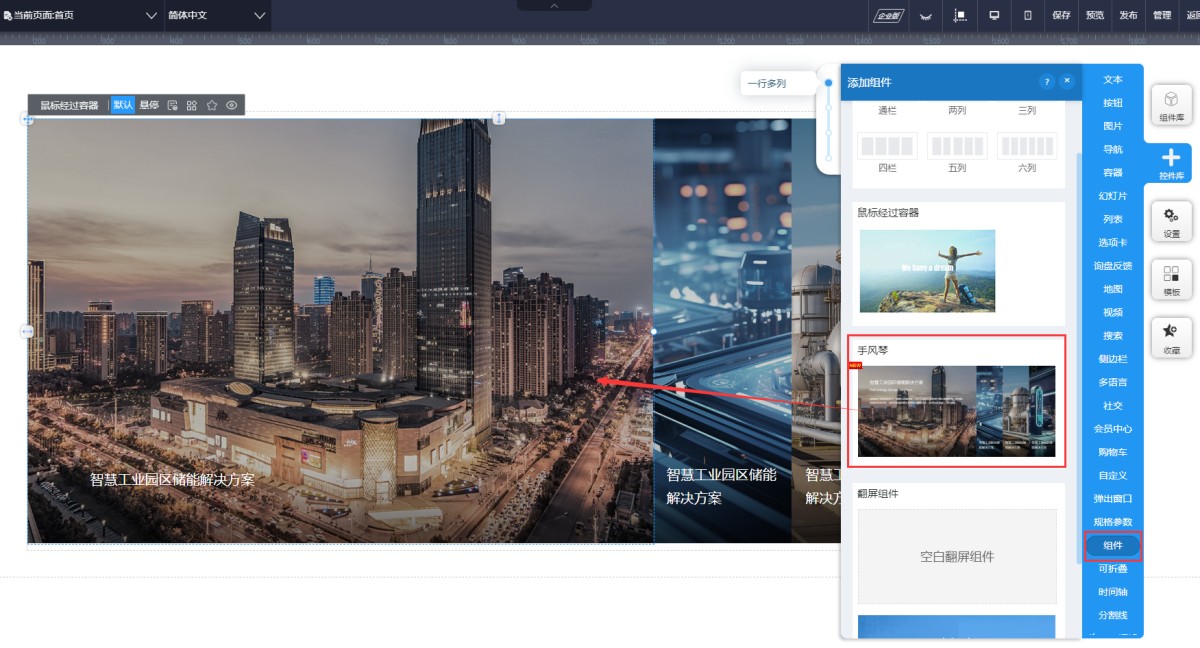Choose the 五列 five-column layout thumbnail

pos(957,146)
